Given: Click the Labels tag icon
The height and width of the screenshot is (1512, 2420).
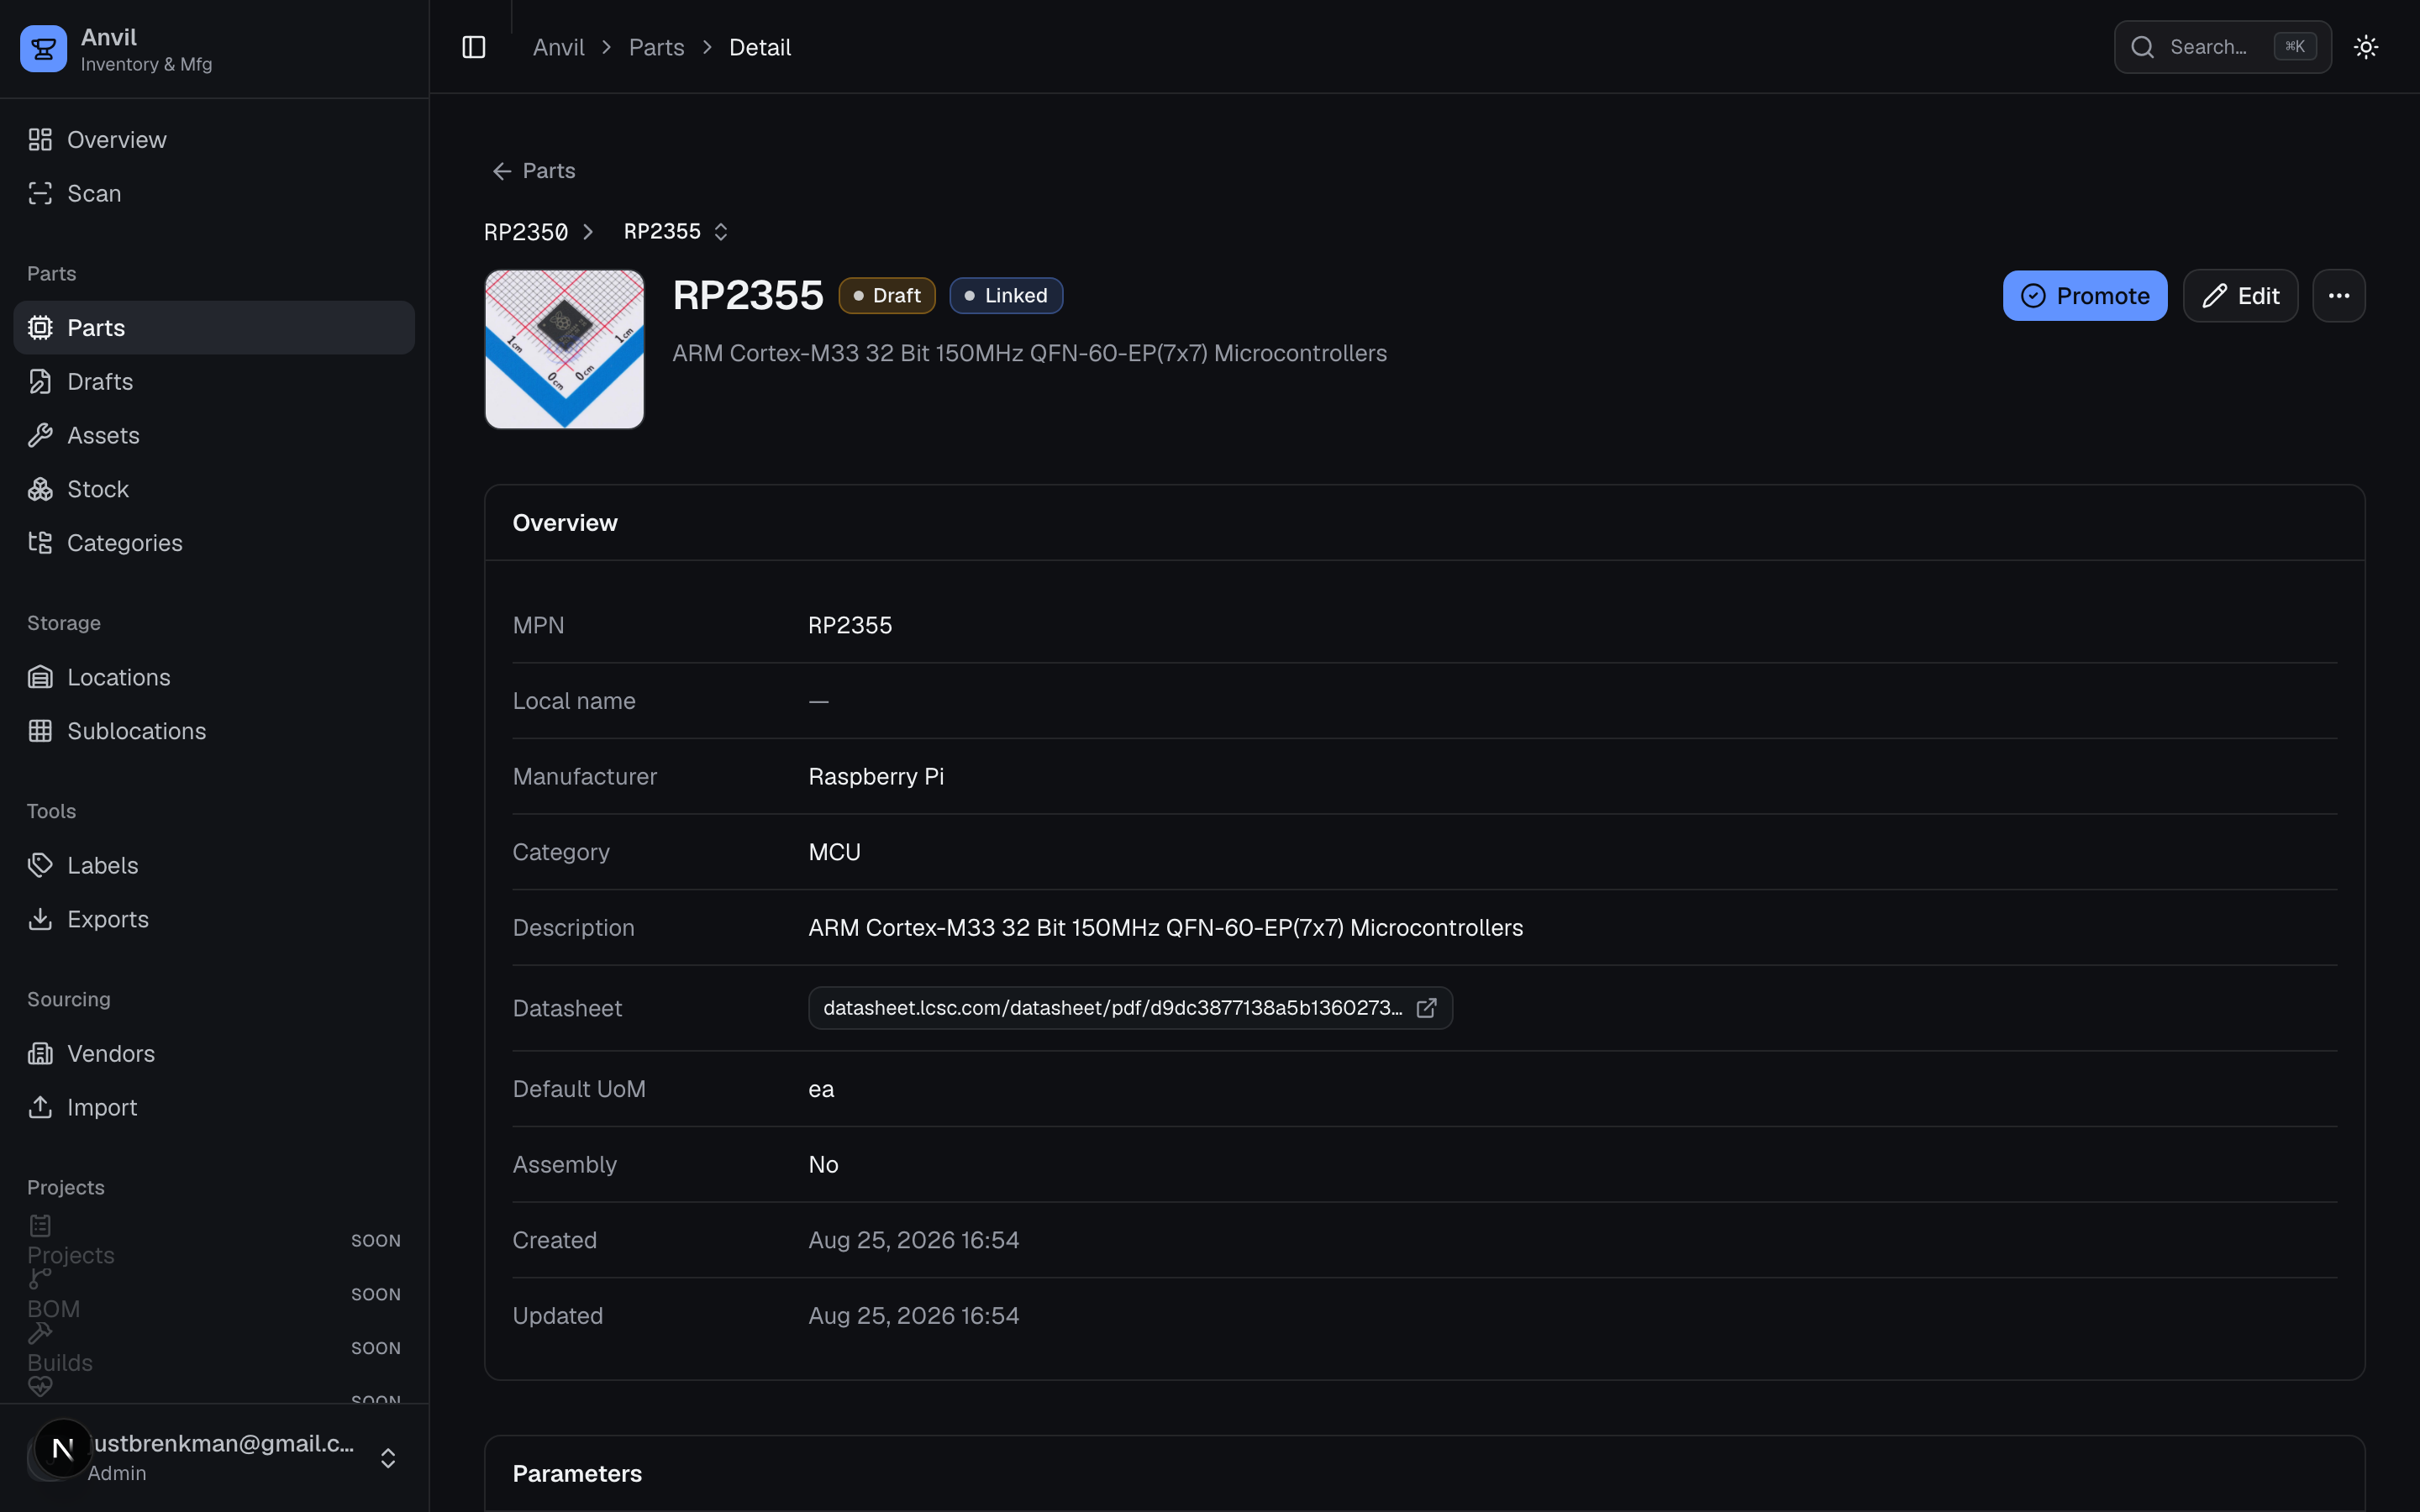Looking at the screenshot, I should pos(40,865).
